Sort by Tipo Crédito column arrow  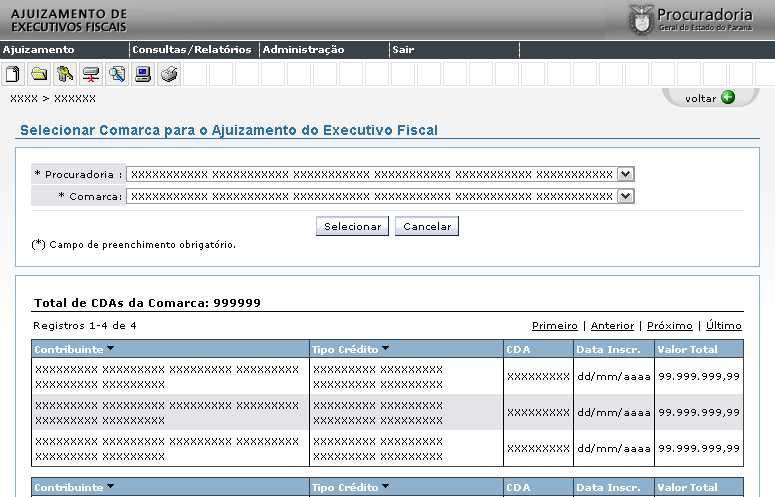click(385, 349)
